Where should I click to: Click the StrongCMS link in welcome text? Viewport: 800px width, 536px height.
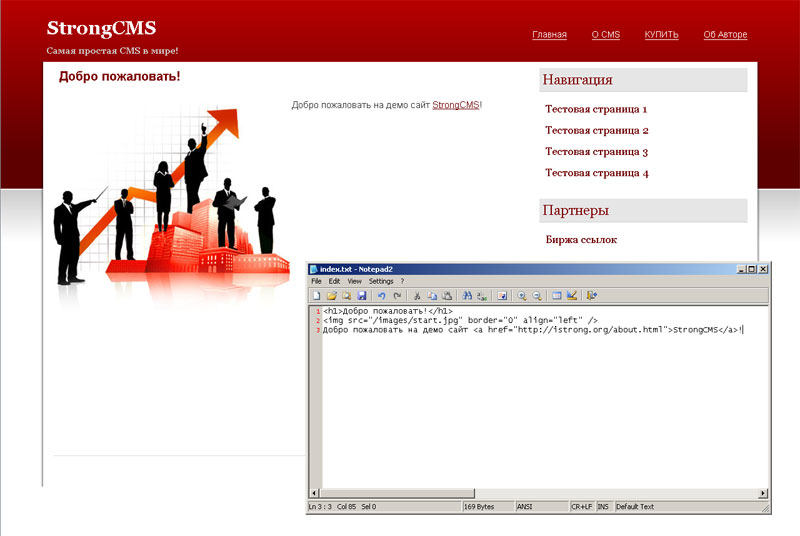[x=456, y=105]
